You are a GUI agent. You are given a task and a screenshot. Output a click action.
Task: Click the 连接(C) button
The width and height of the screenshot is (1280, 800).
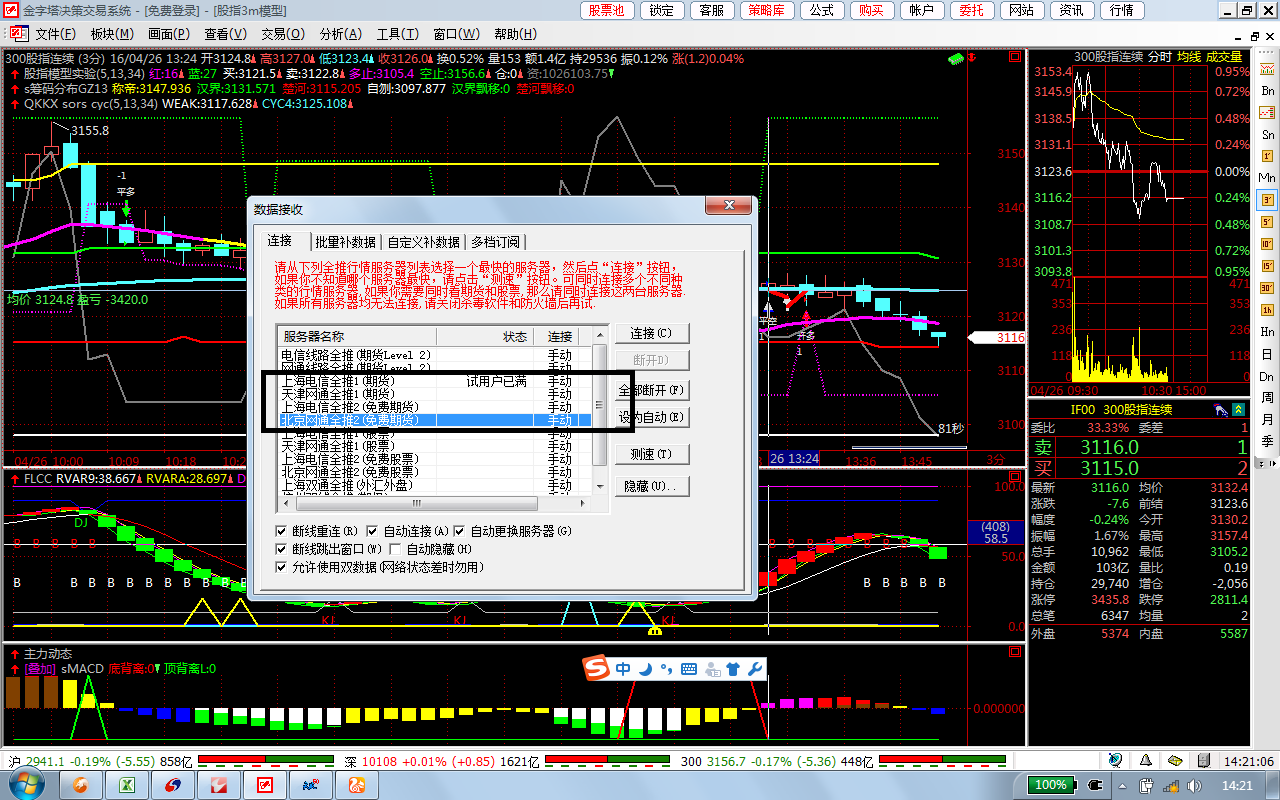pos(651,334)
